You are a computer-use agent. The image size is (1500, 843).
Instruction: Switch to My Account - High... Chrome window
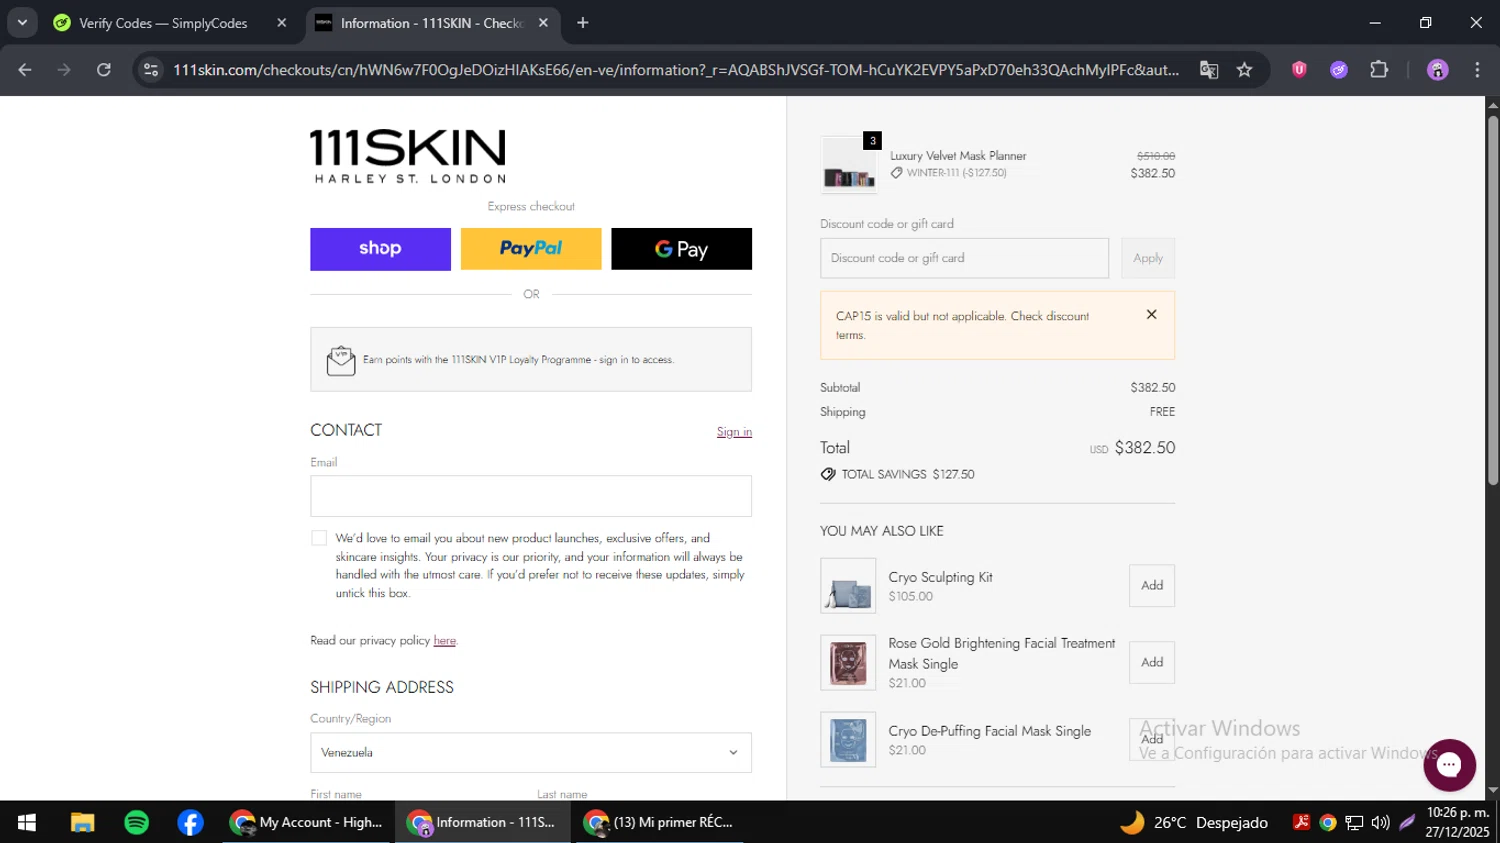306,822
